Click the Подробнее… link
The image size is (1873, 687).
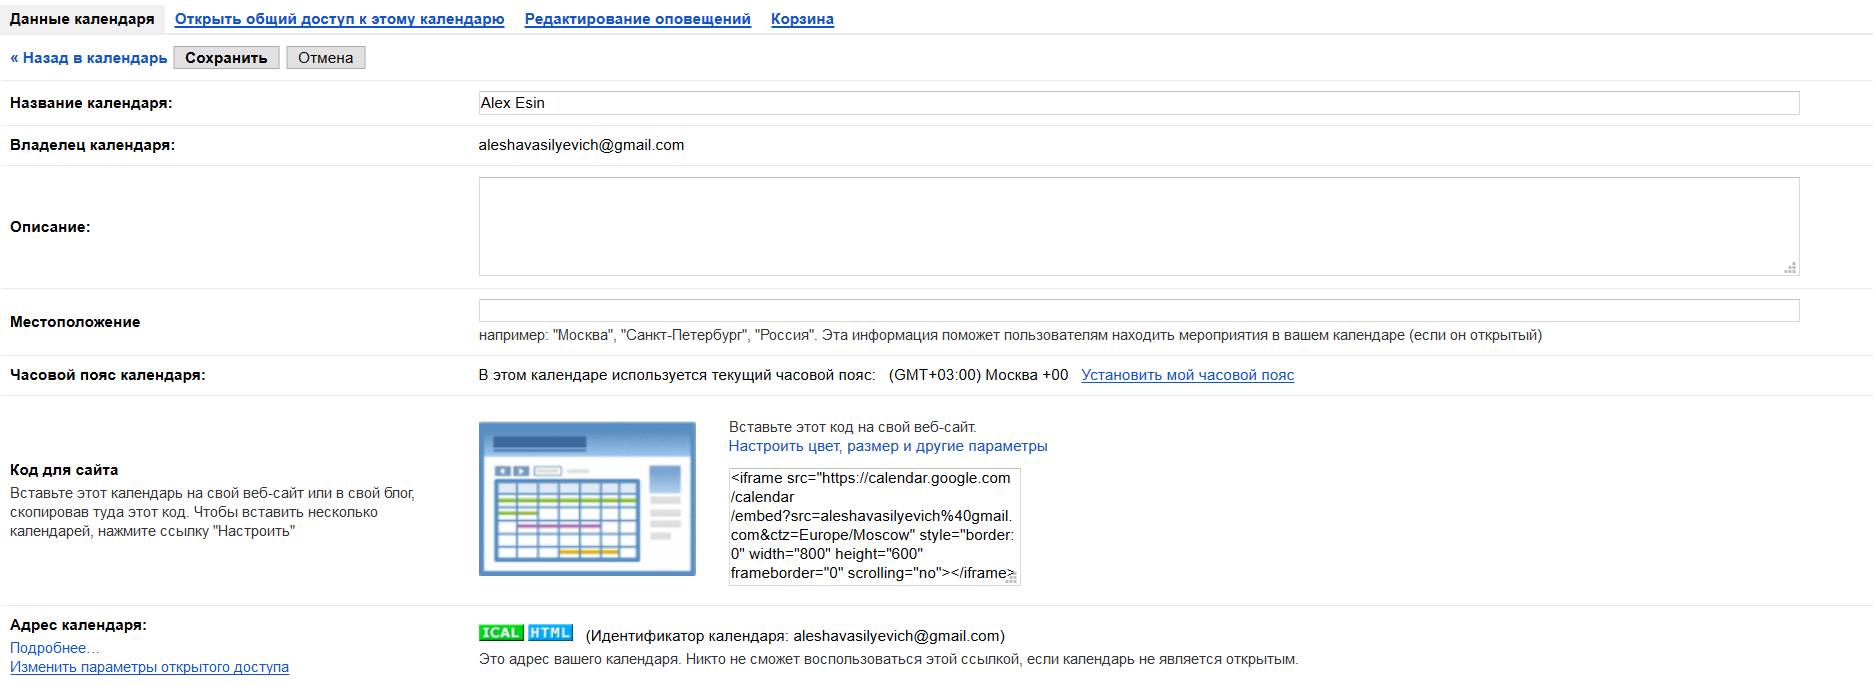(55, 648)
